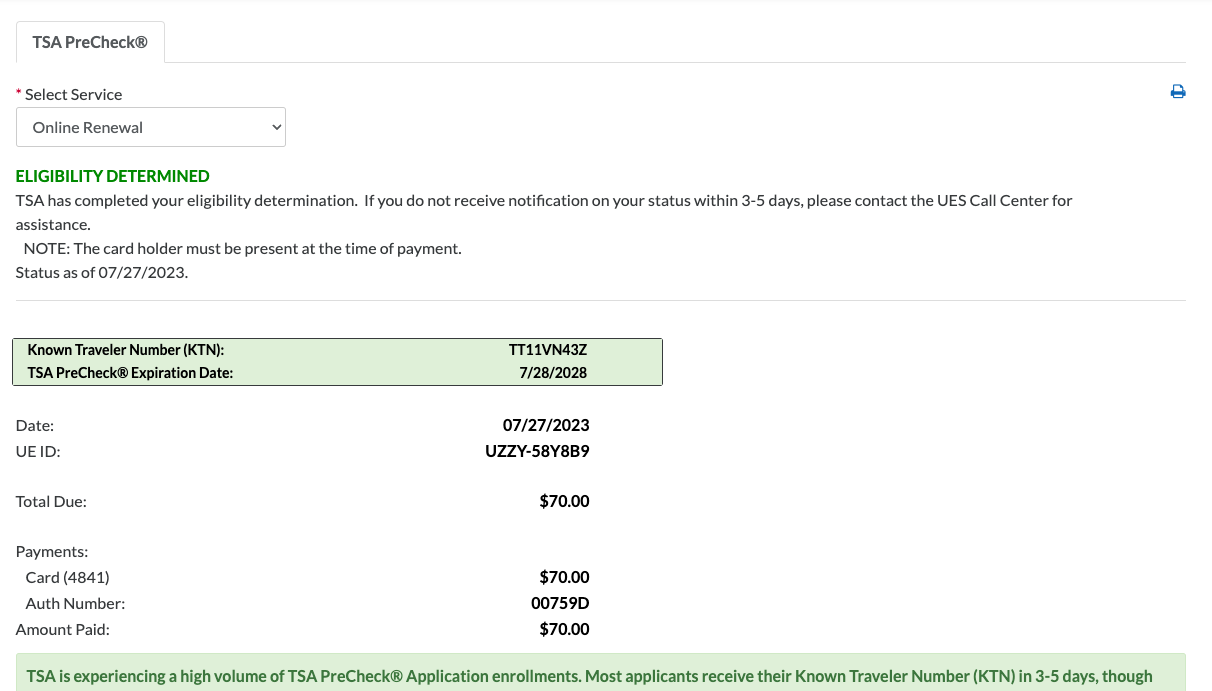The width and height of the screenshot is (1212, 691).
Task: Click the Known Traveler Number (KTN) label
Action: [126, 350]
